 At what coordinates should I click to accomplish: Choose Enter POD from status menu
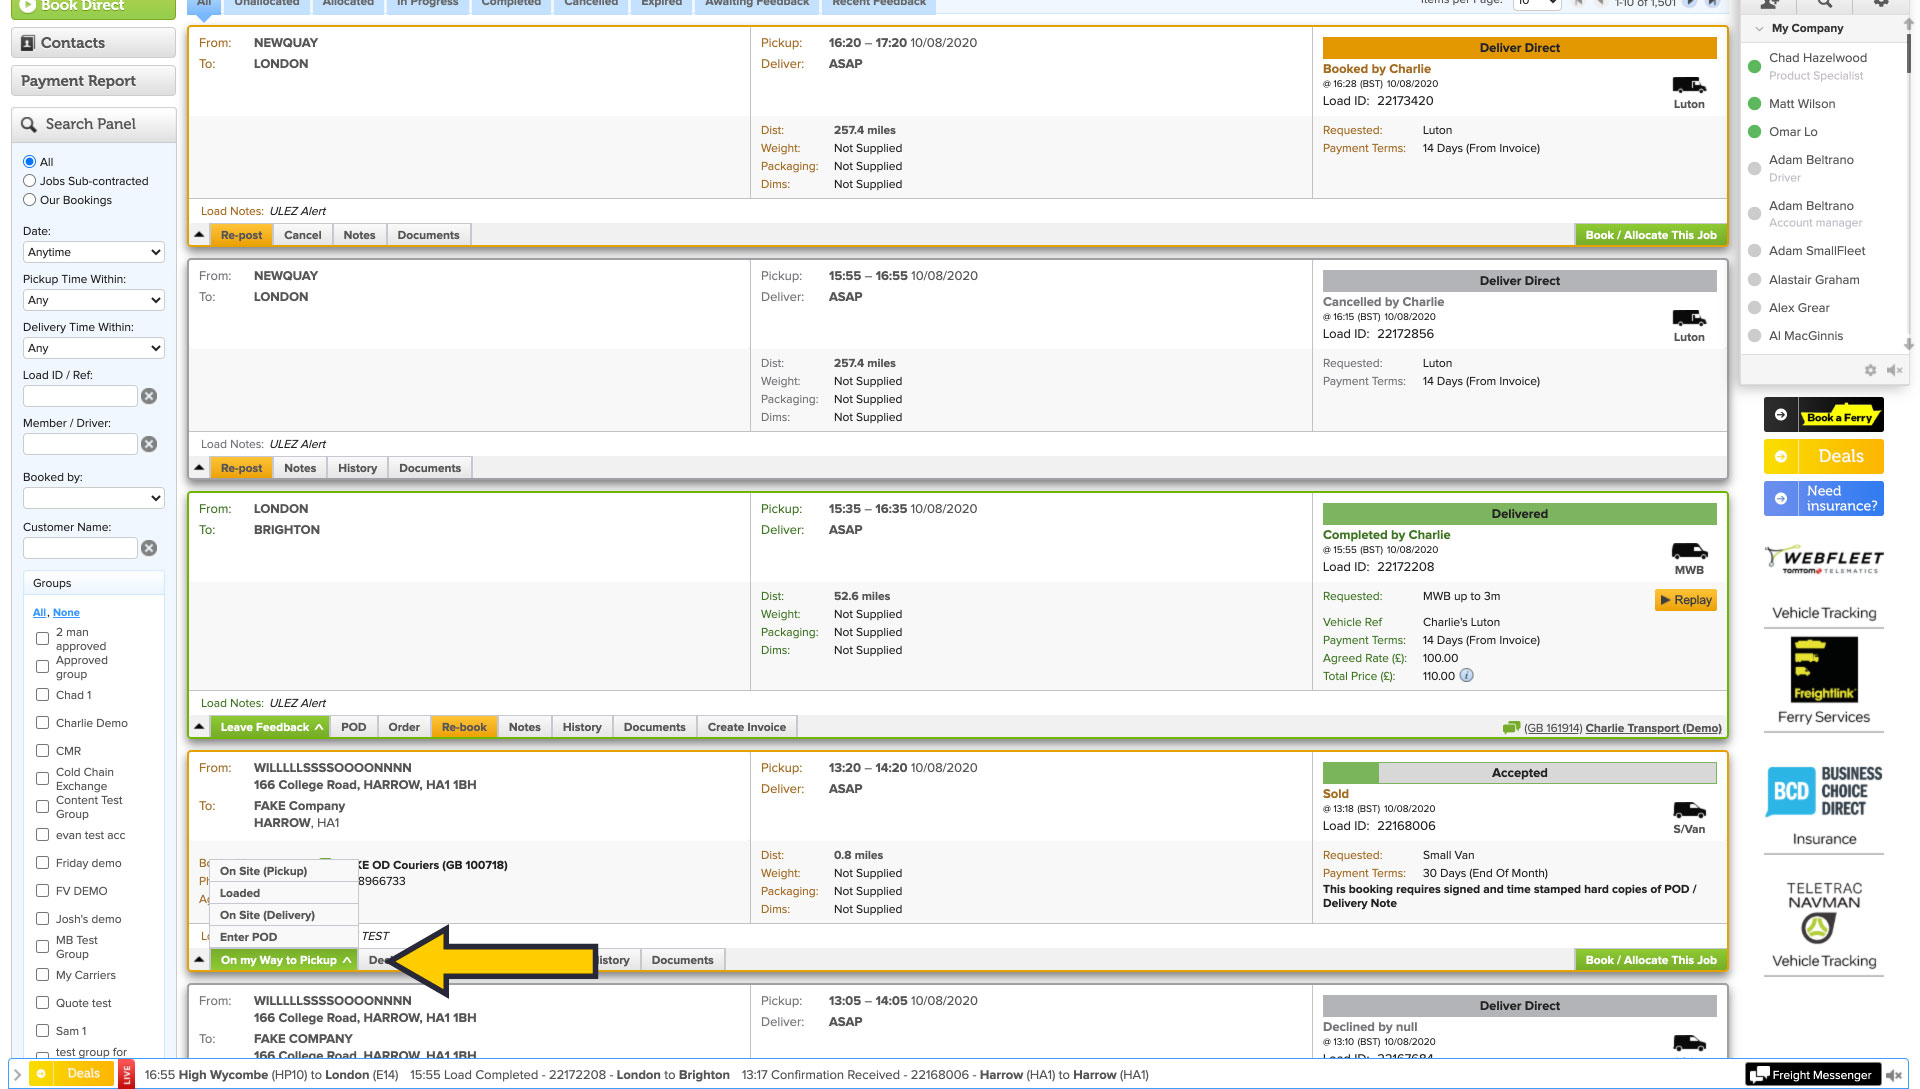(248, 937)
